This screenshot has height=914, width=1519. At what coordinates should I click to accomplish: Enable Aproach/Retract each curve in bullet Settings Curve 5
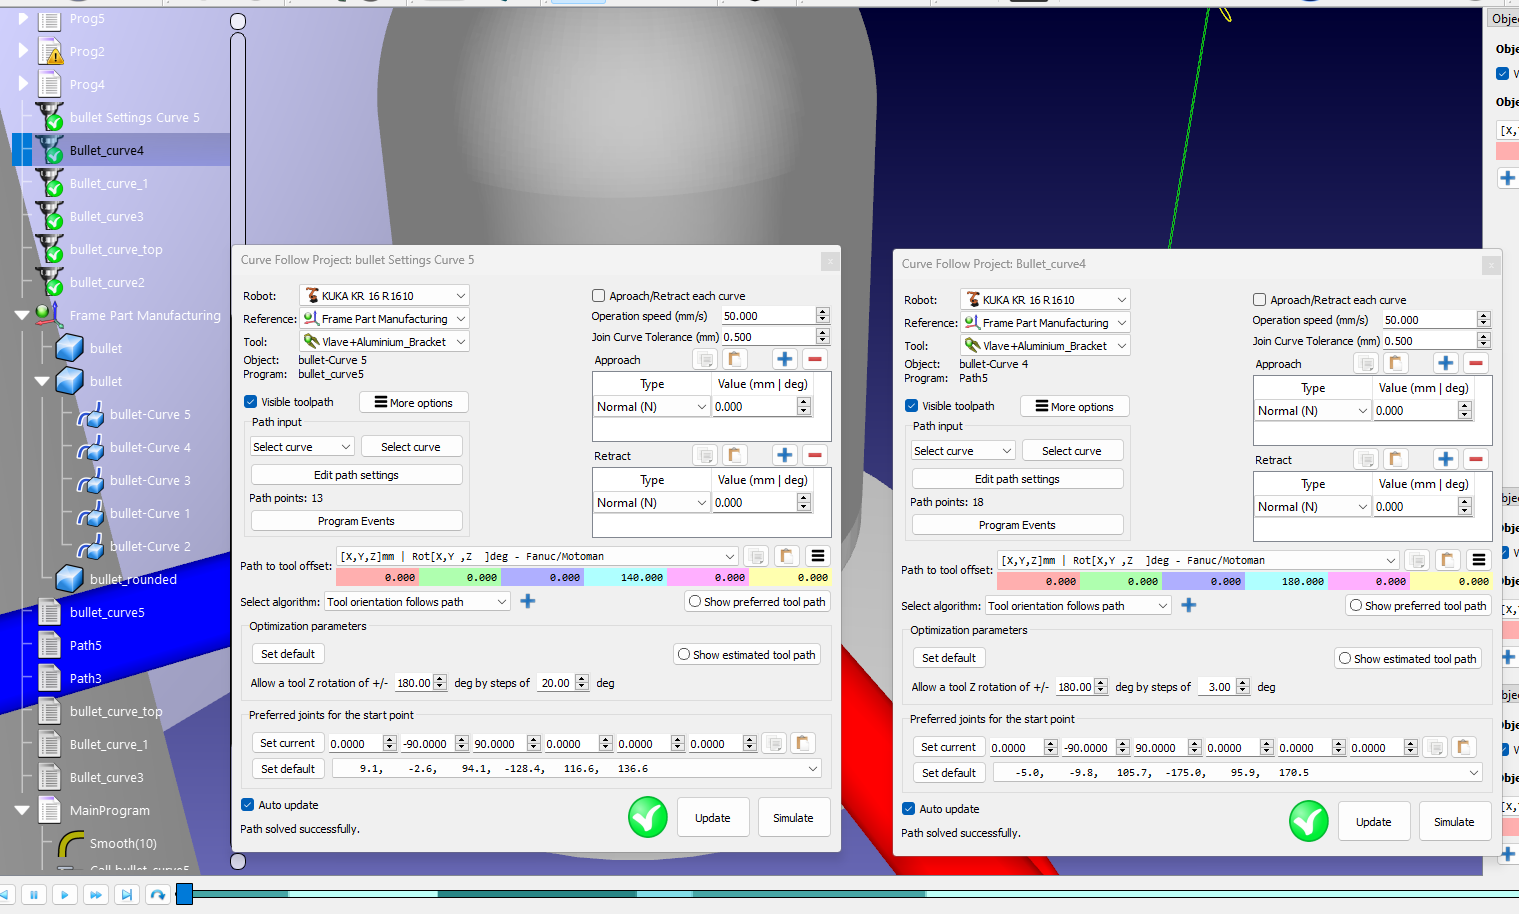(599, 296)
